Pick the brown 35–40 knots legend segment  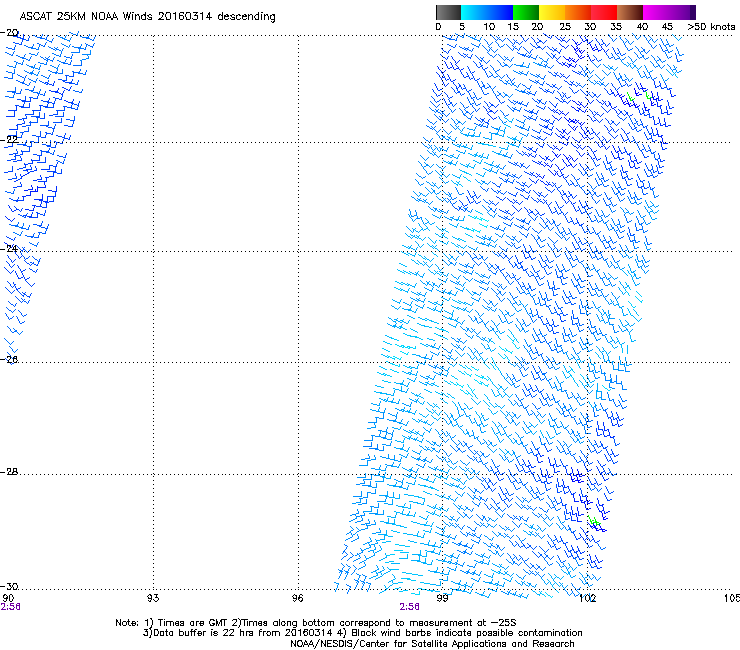[x=630, y=12]
